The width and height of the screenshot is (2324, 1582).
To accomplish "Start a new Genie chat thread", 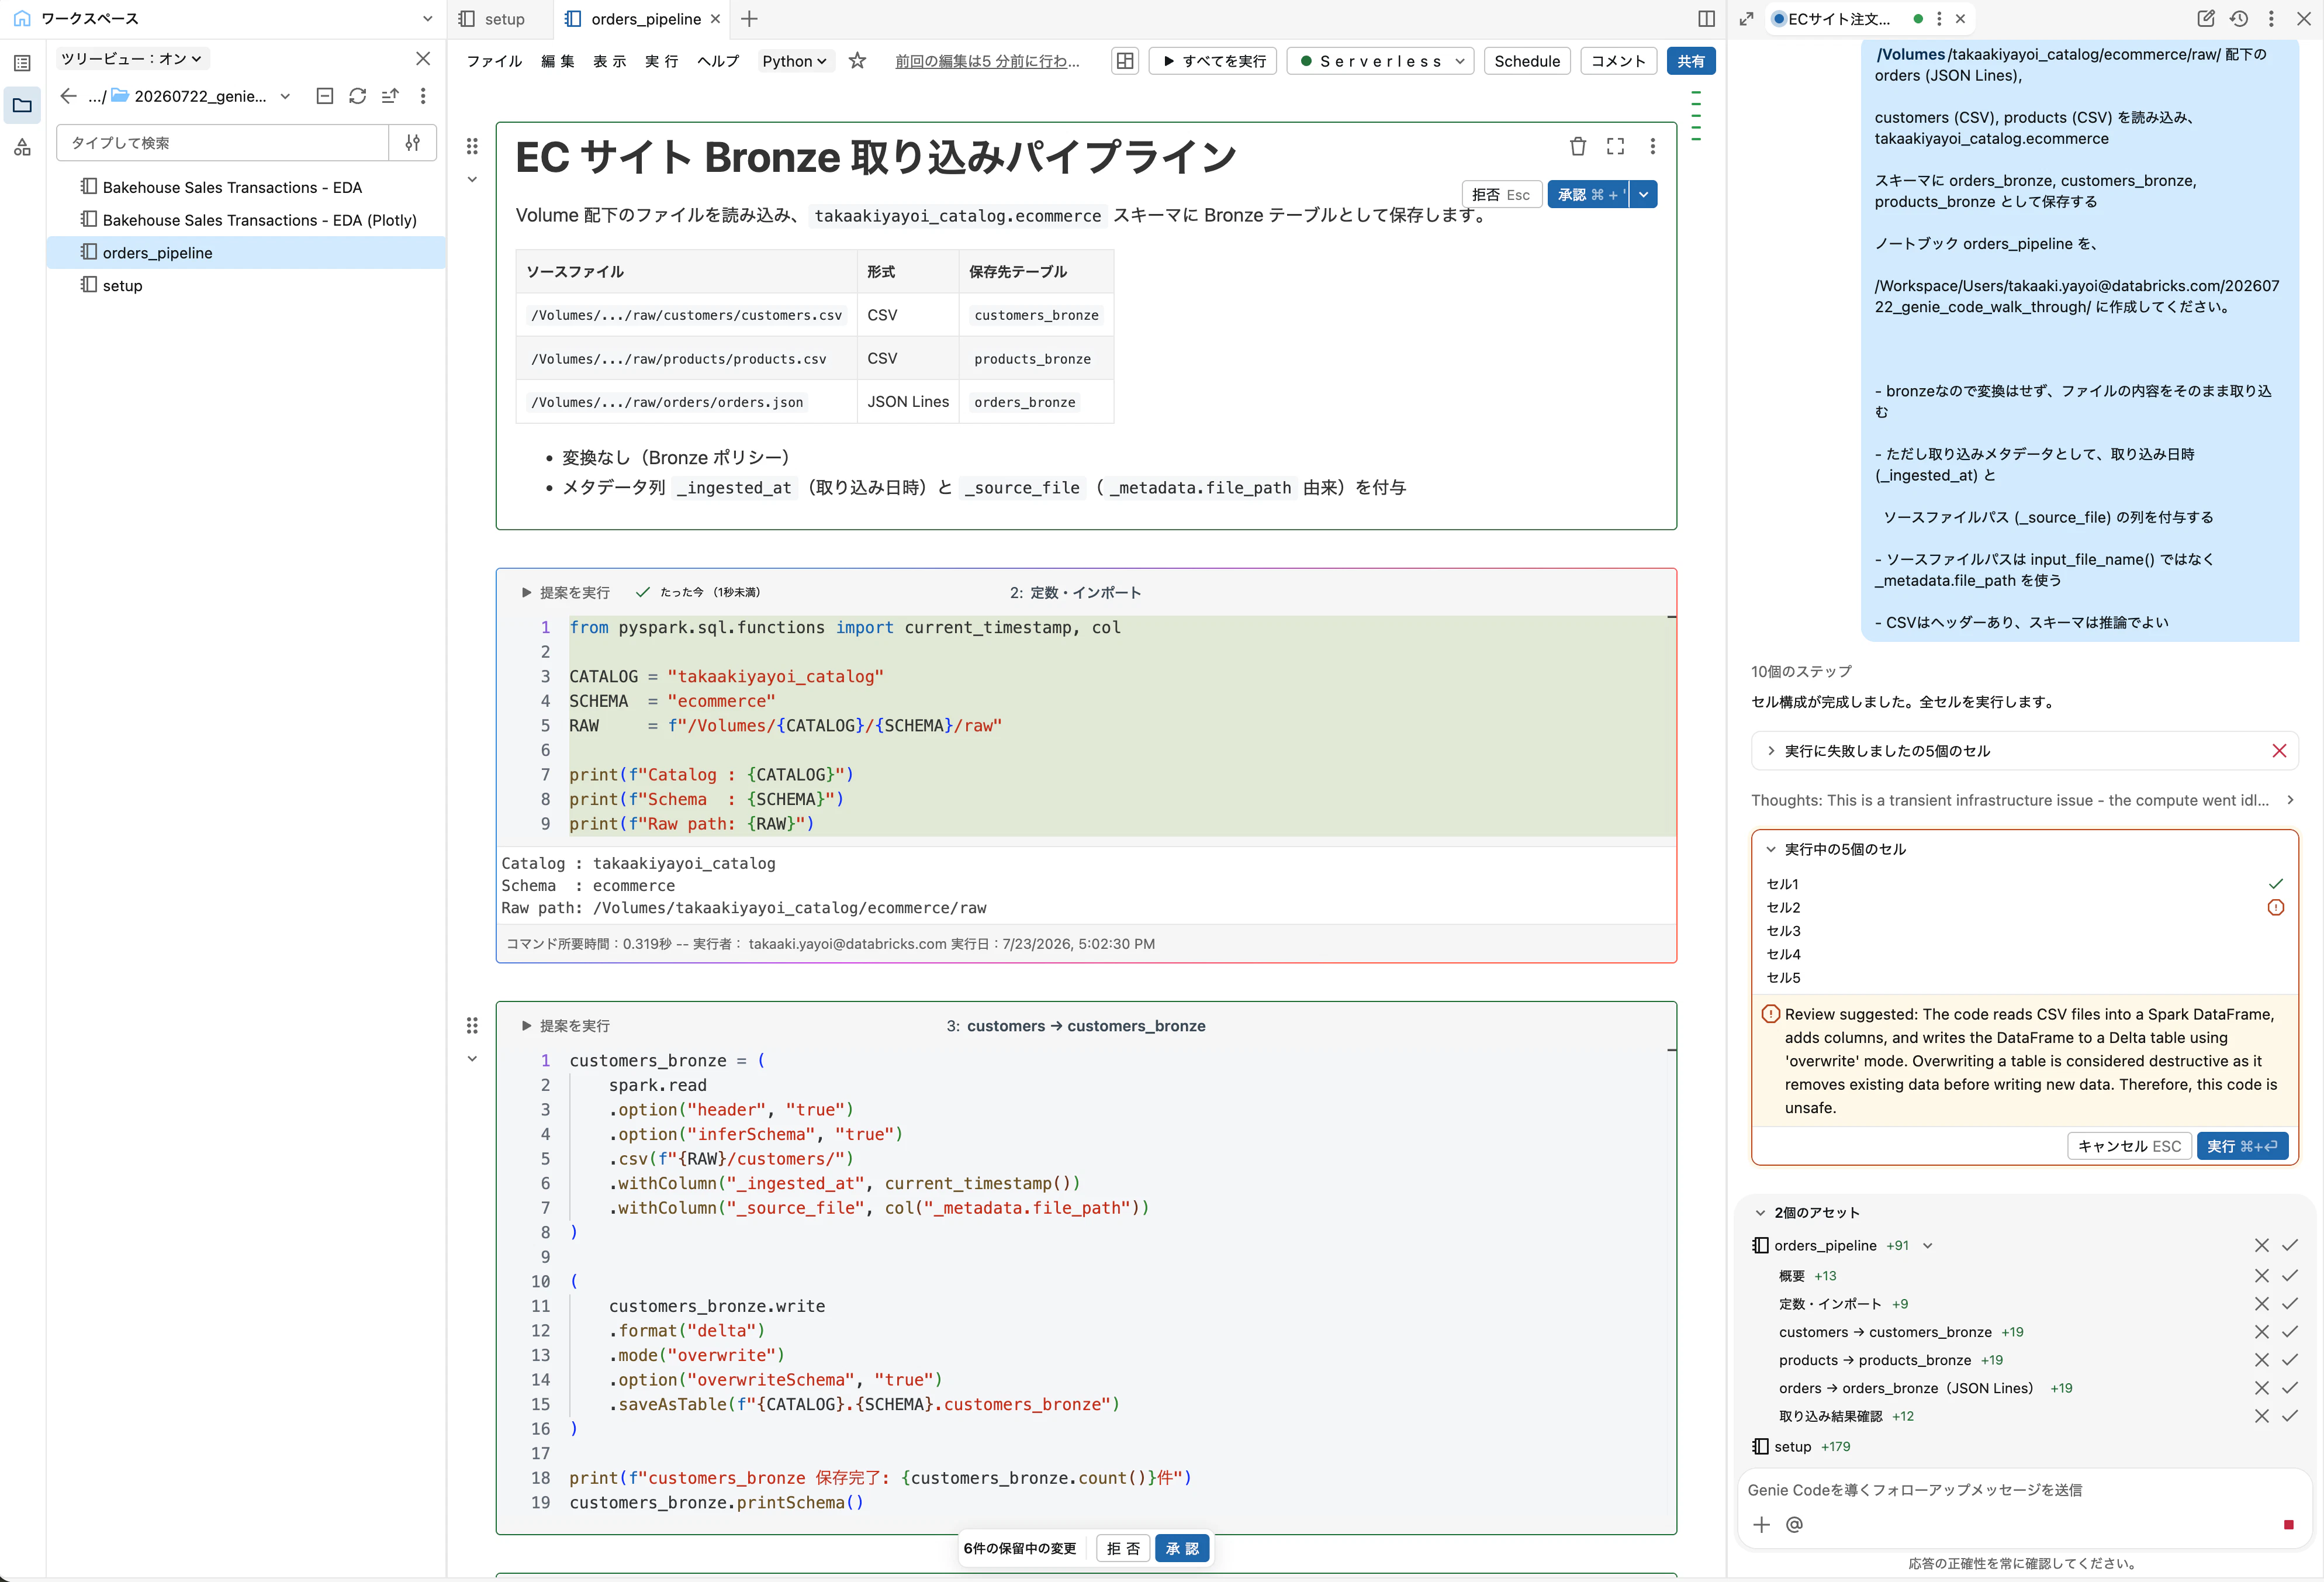I will (x=2206, y=19).
